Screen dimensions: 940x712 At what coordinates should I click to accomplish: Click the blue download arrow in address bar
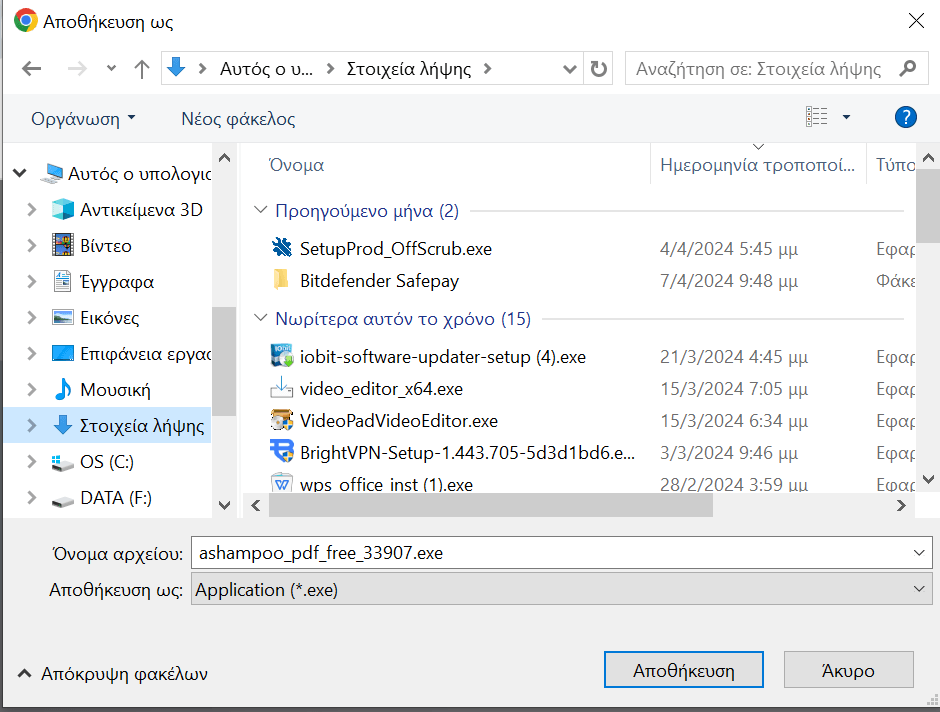(x=176, y=67)
